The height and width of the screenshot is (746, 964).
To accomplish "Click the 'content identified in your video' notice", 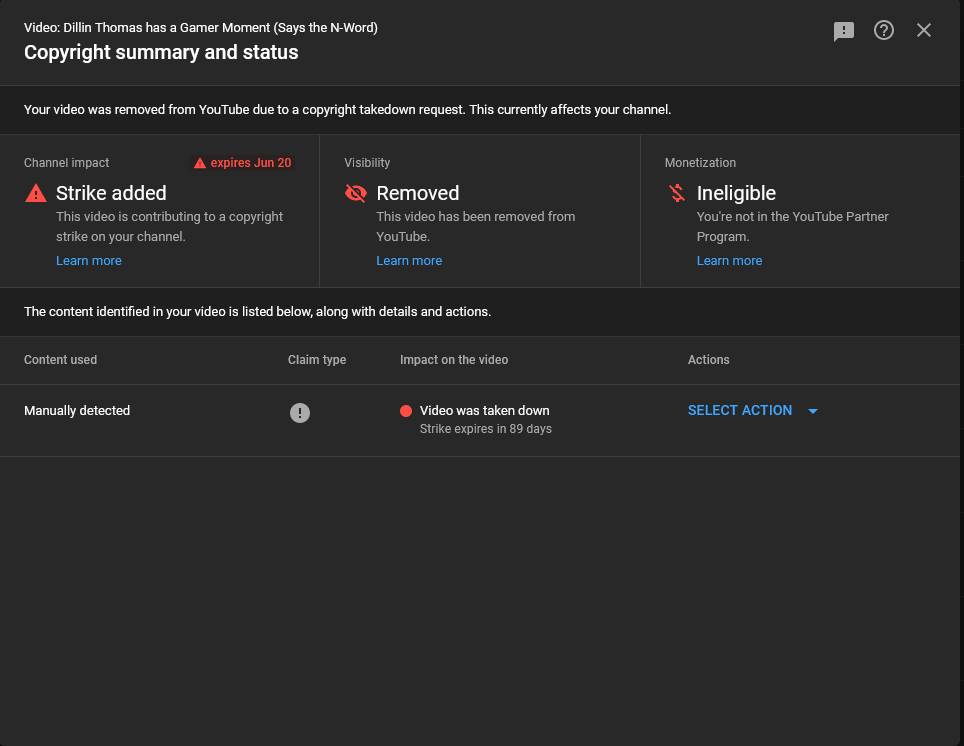I will click(258, 312).
